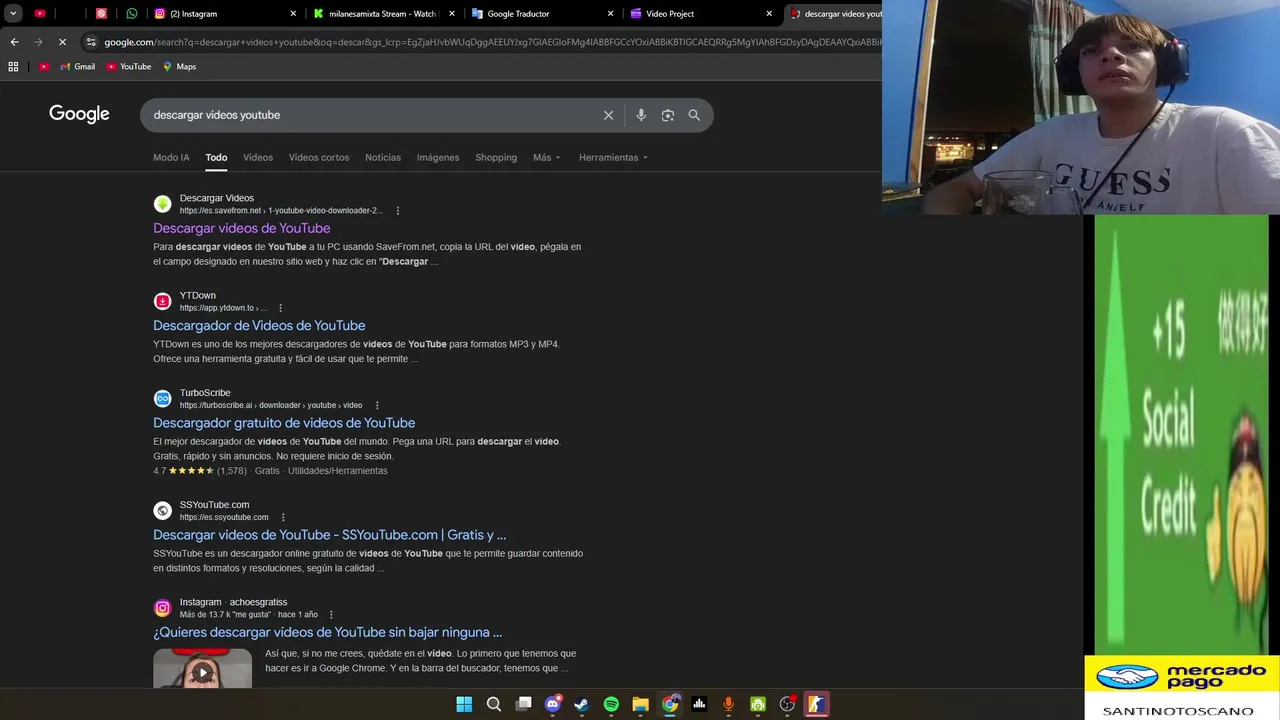Expand the Herramientas dropdown
Screen dimensions: 1280x720
point(613,157)
